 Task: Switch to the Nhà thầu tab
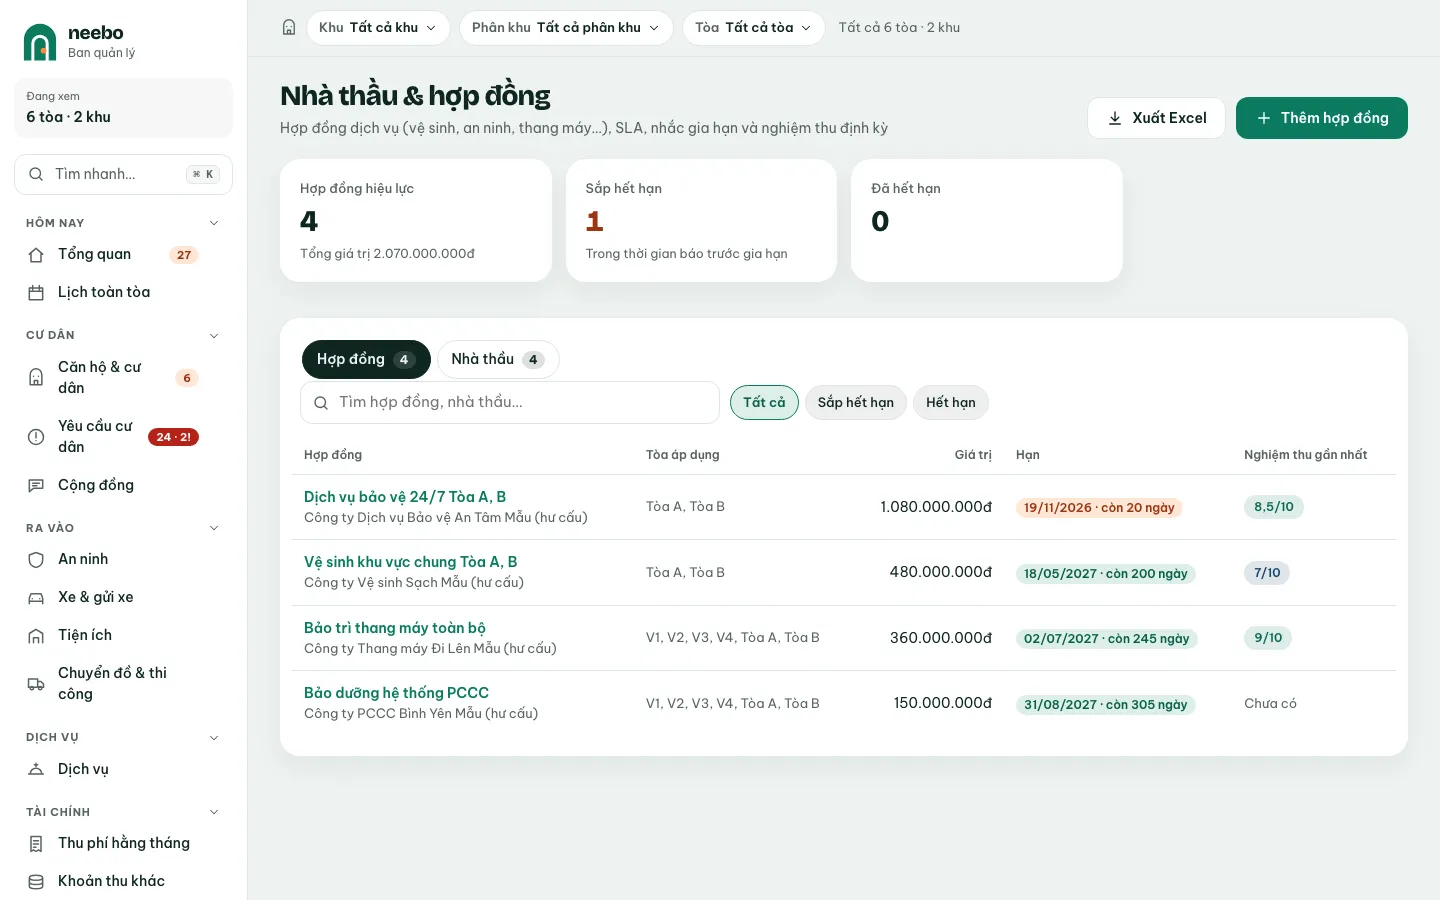pos(498,360)
